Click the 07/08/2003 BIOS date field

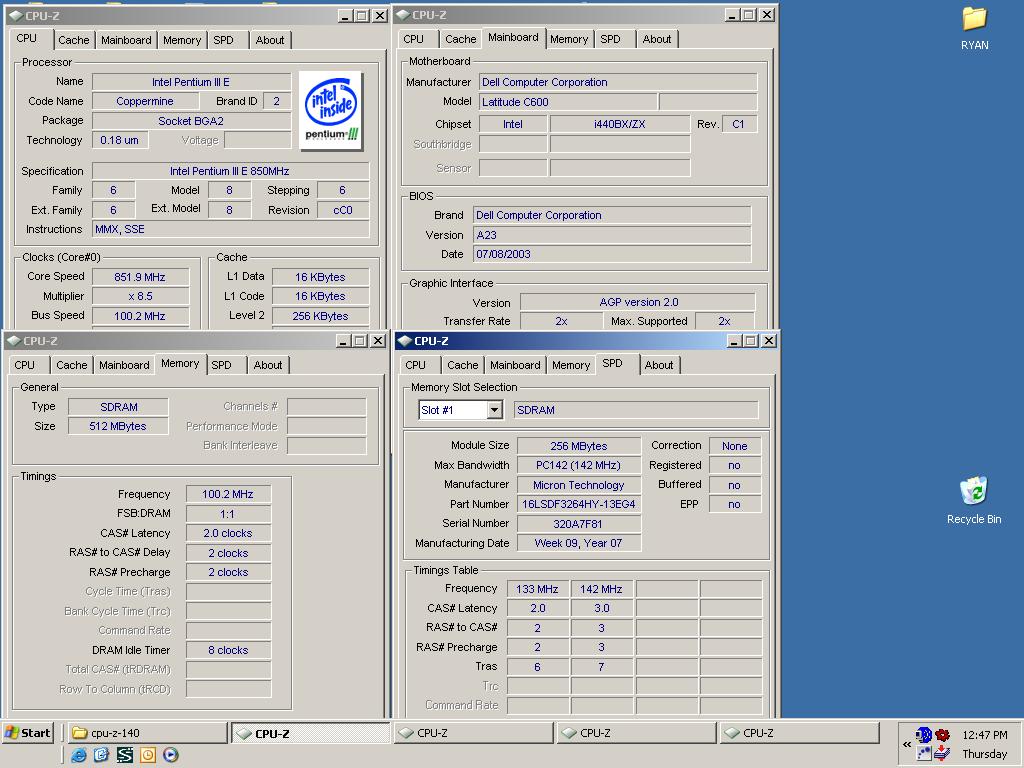click(x=612, y=254)
